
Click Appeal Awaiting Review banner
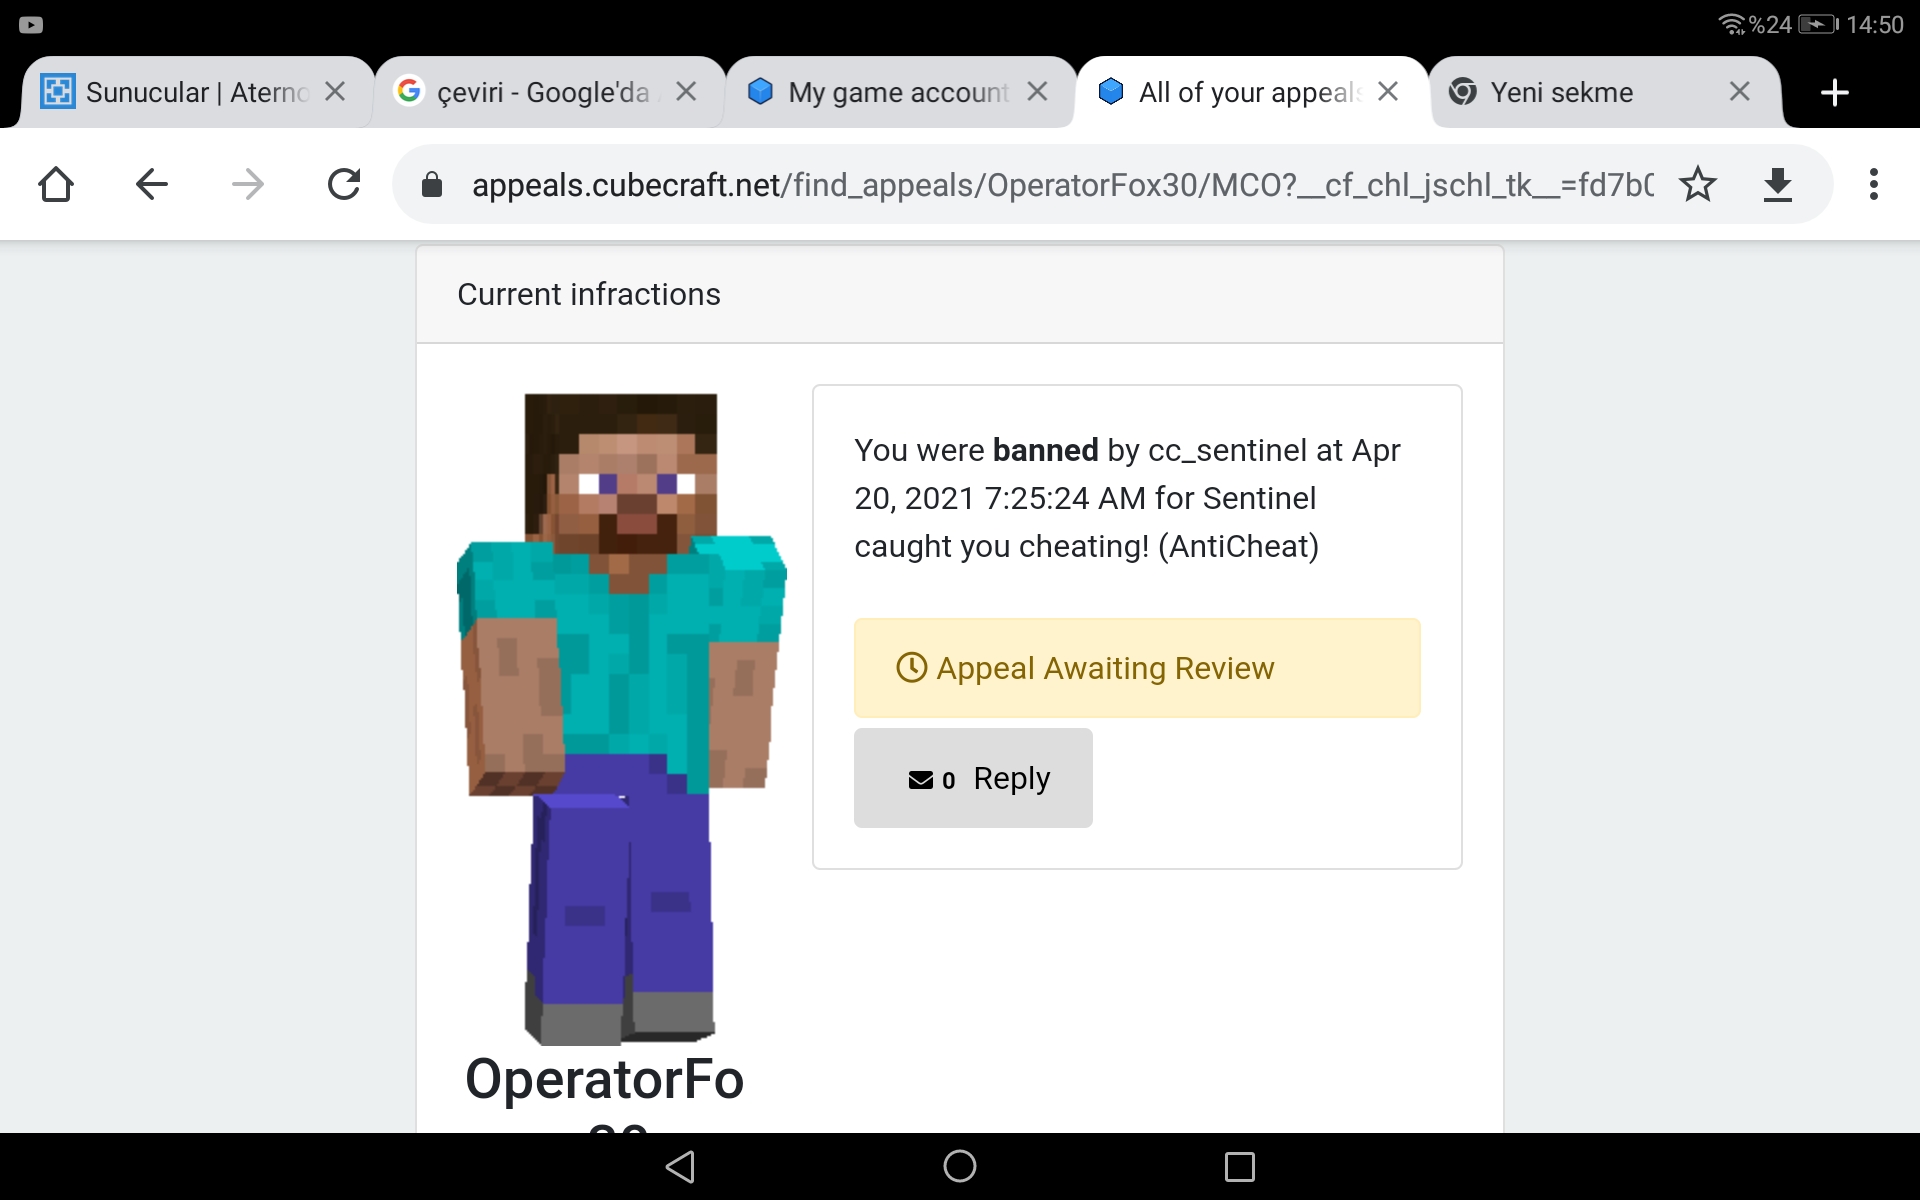1137,668
